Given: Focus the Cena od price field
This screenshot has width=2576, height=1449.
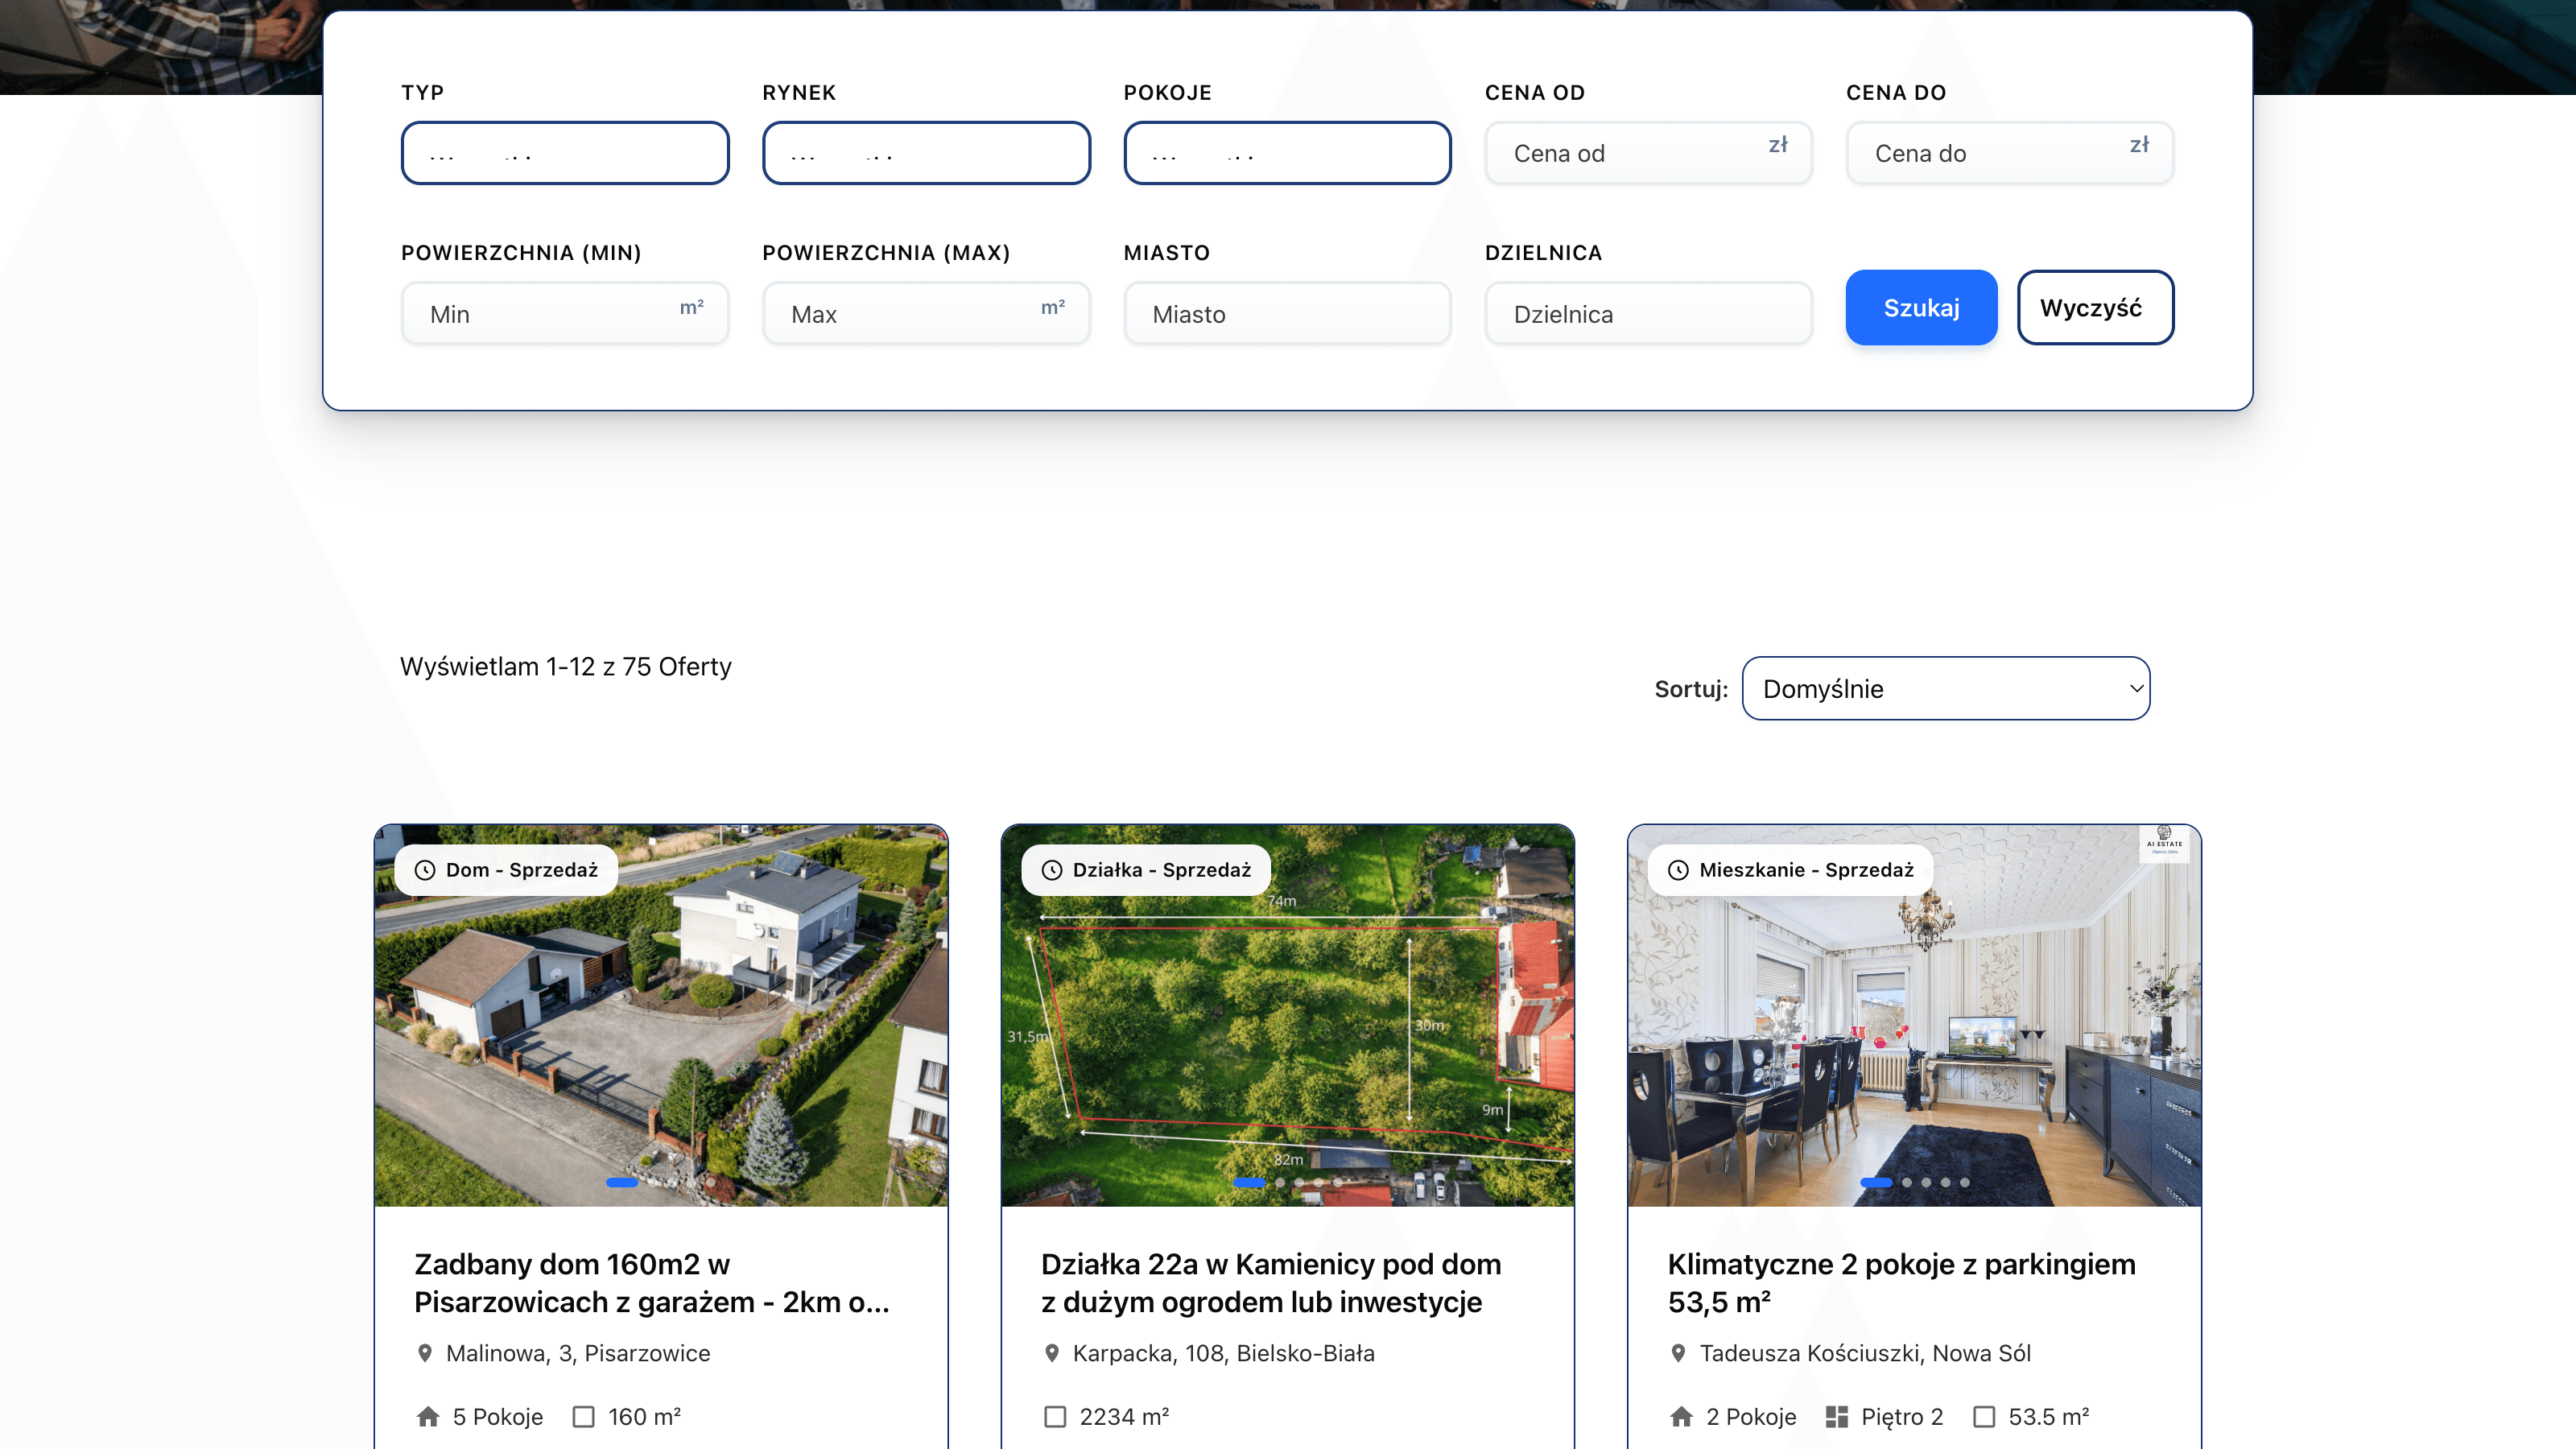Looking at the screenshot, I should coord(1648,153).
